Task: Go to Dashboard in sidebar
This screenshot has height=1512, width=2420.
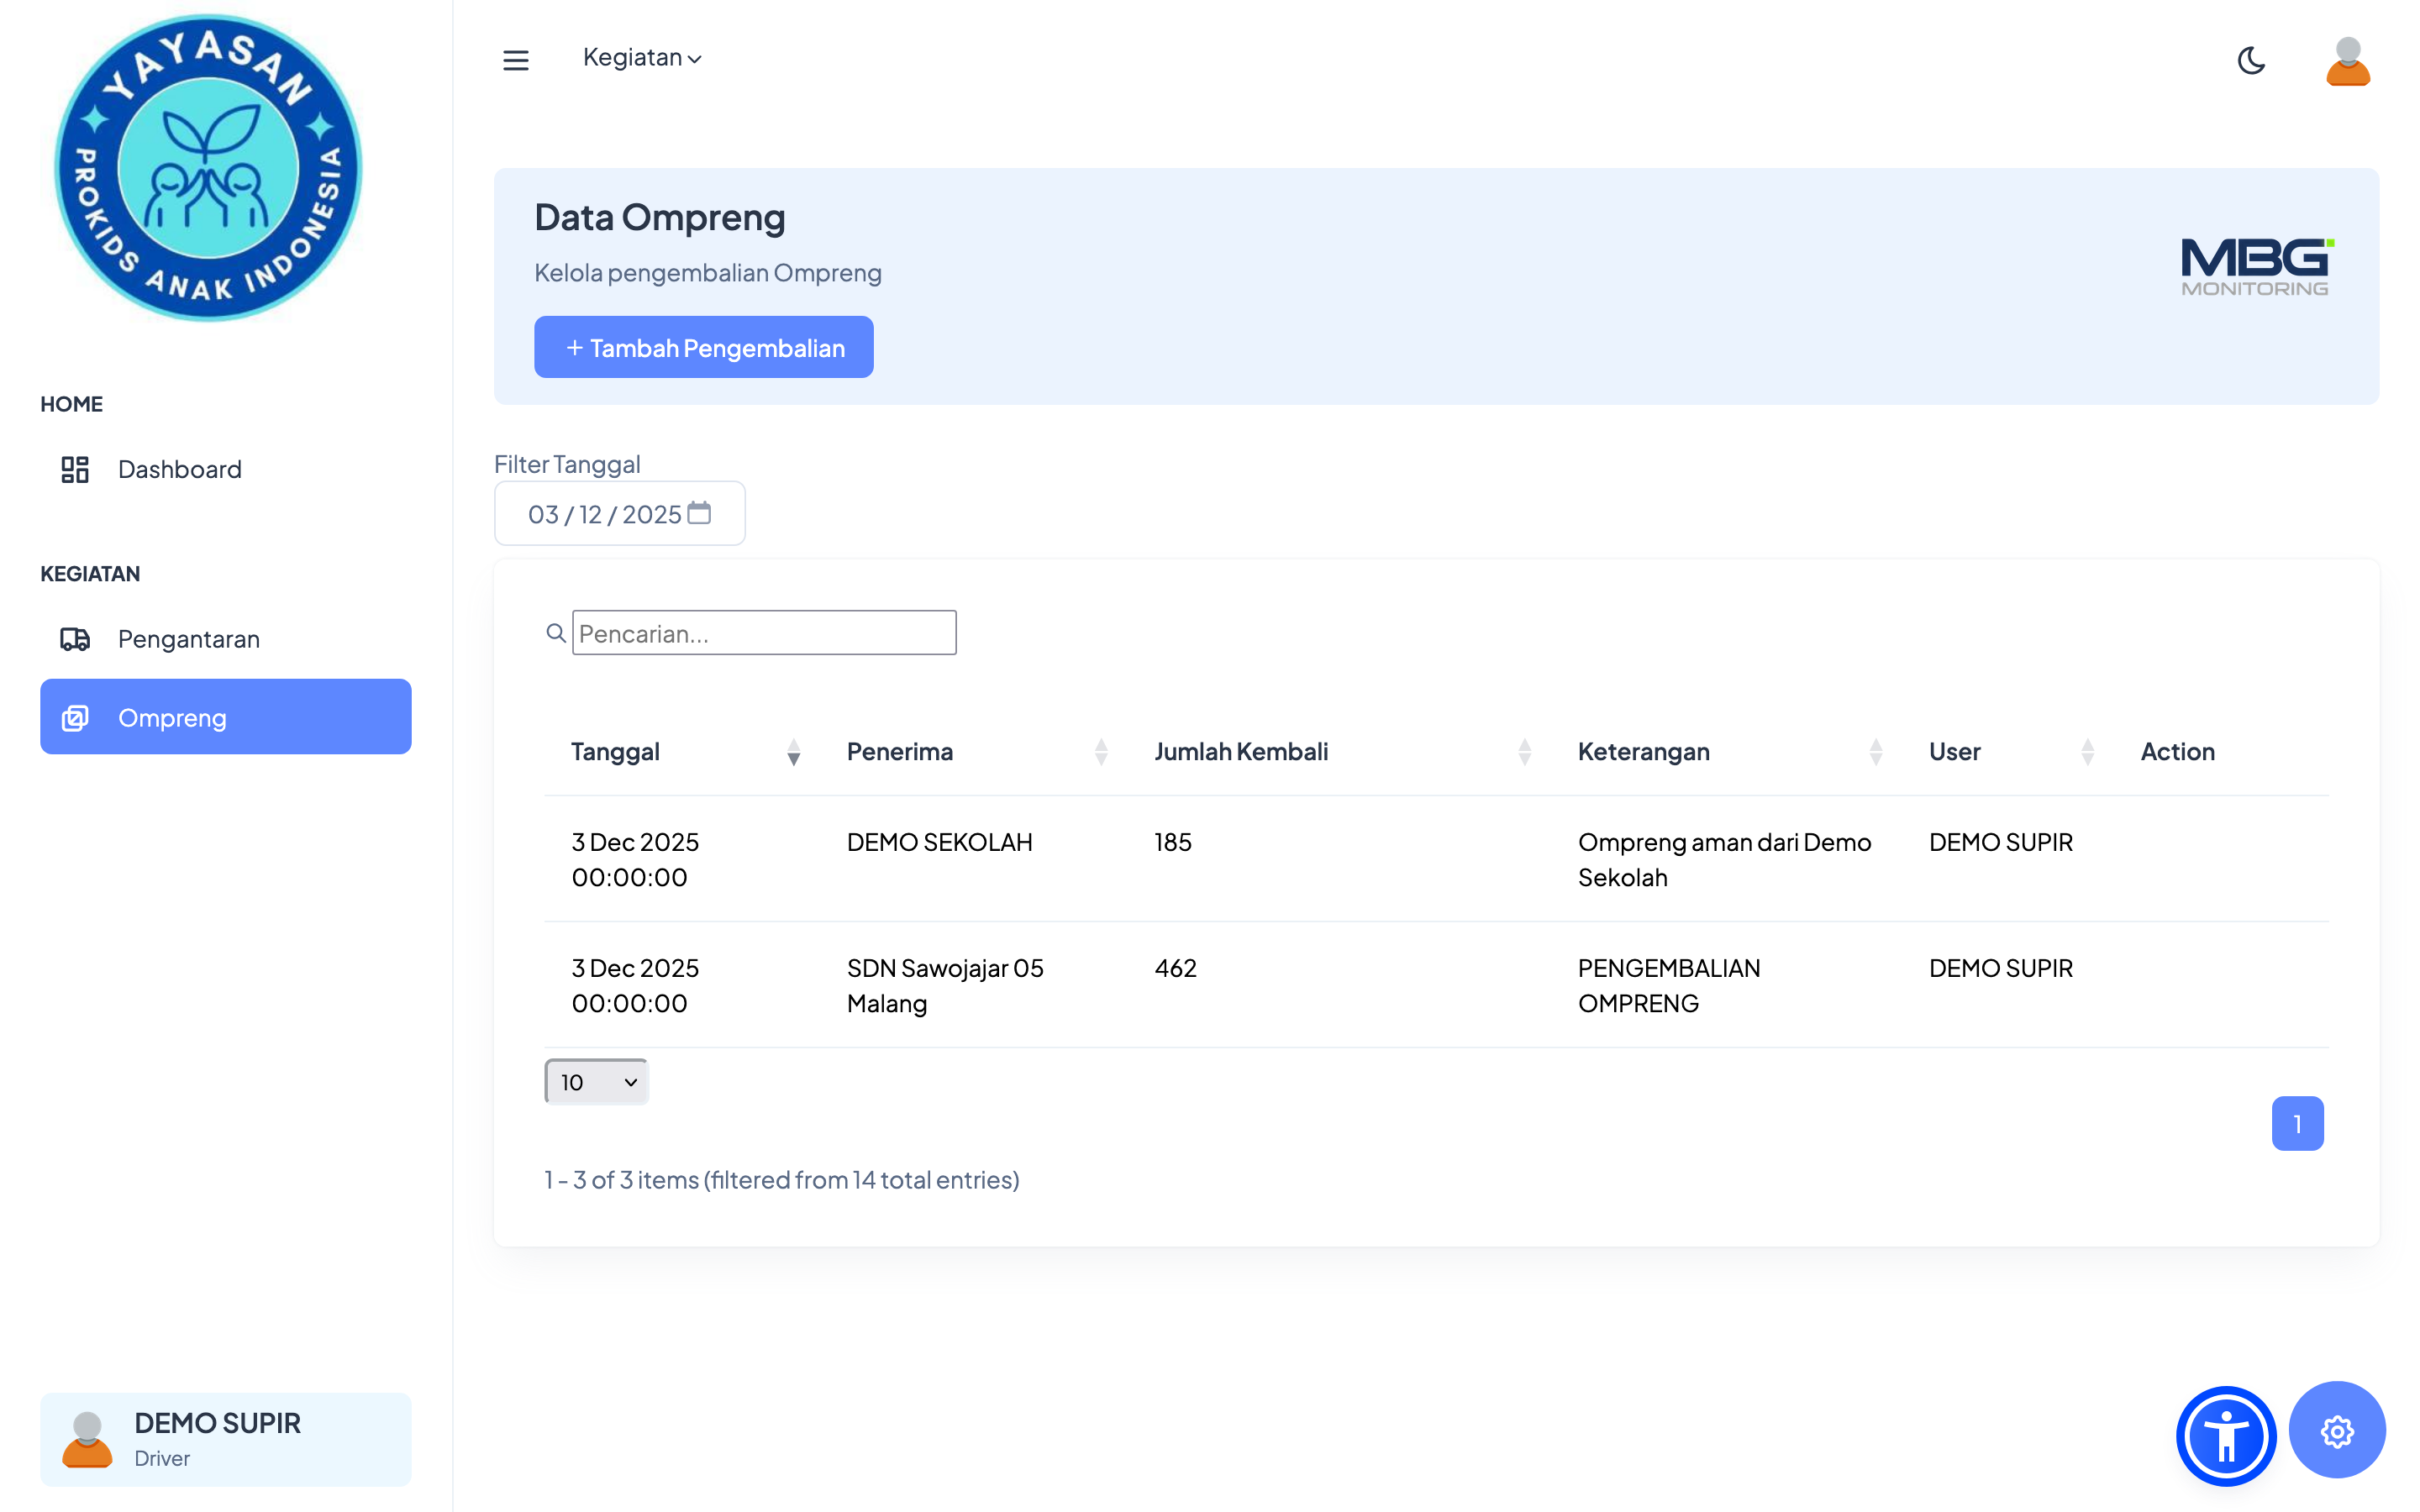Action: click(180, 469)
